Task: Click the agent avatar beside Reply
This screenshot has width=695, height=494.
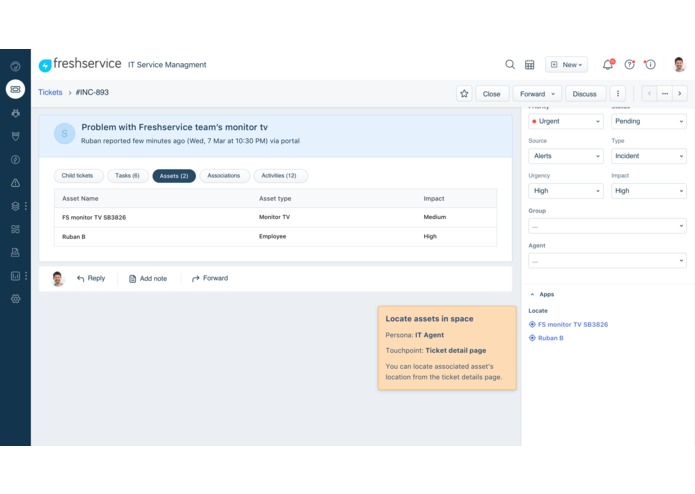Action: [x=57, y=279]
